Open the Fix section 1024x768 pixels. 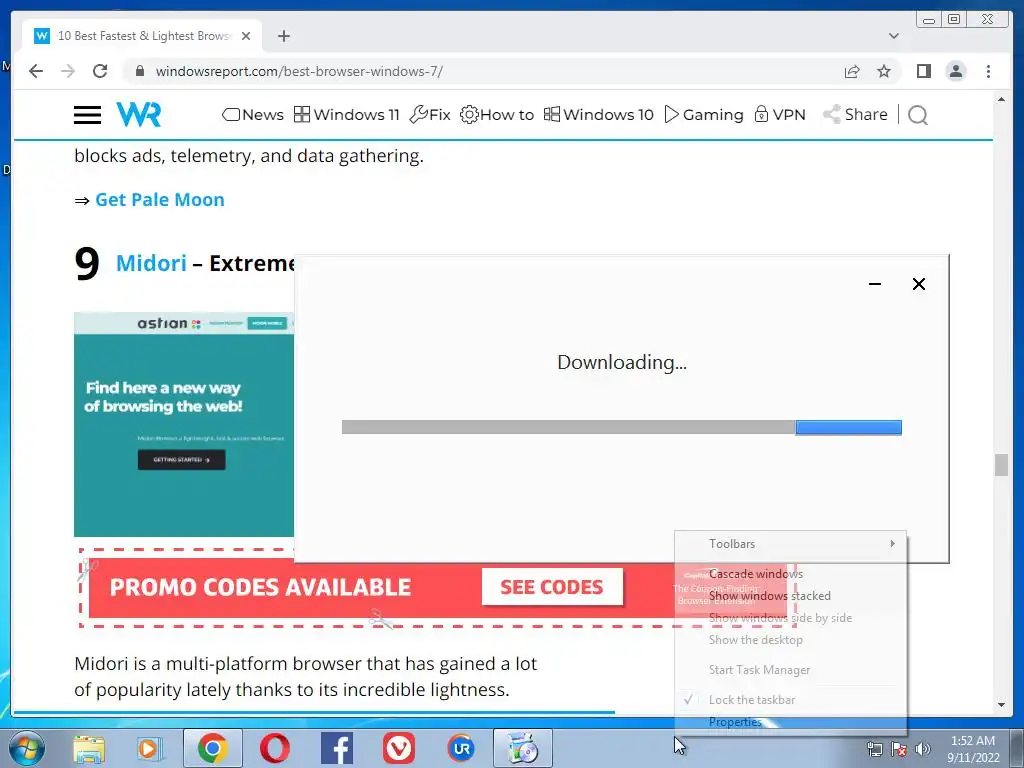[x=430, y=115]
